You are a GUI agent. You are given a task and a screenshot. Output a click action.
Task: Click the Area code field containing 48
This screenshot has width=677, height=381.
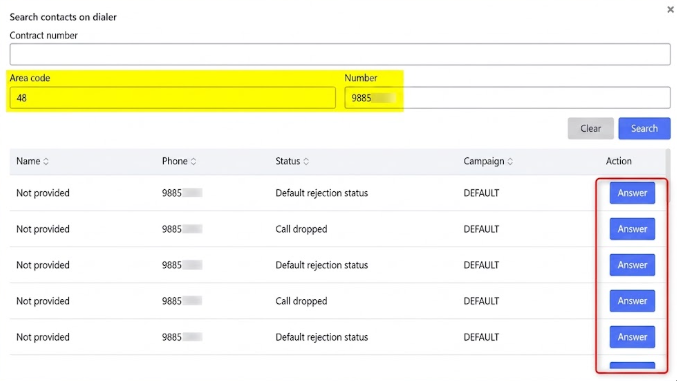pyautogui.click(x=173, y=98)
